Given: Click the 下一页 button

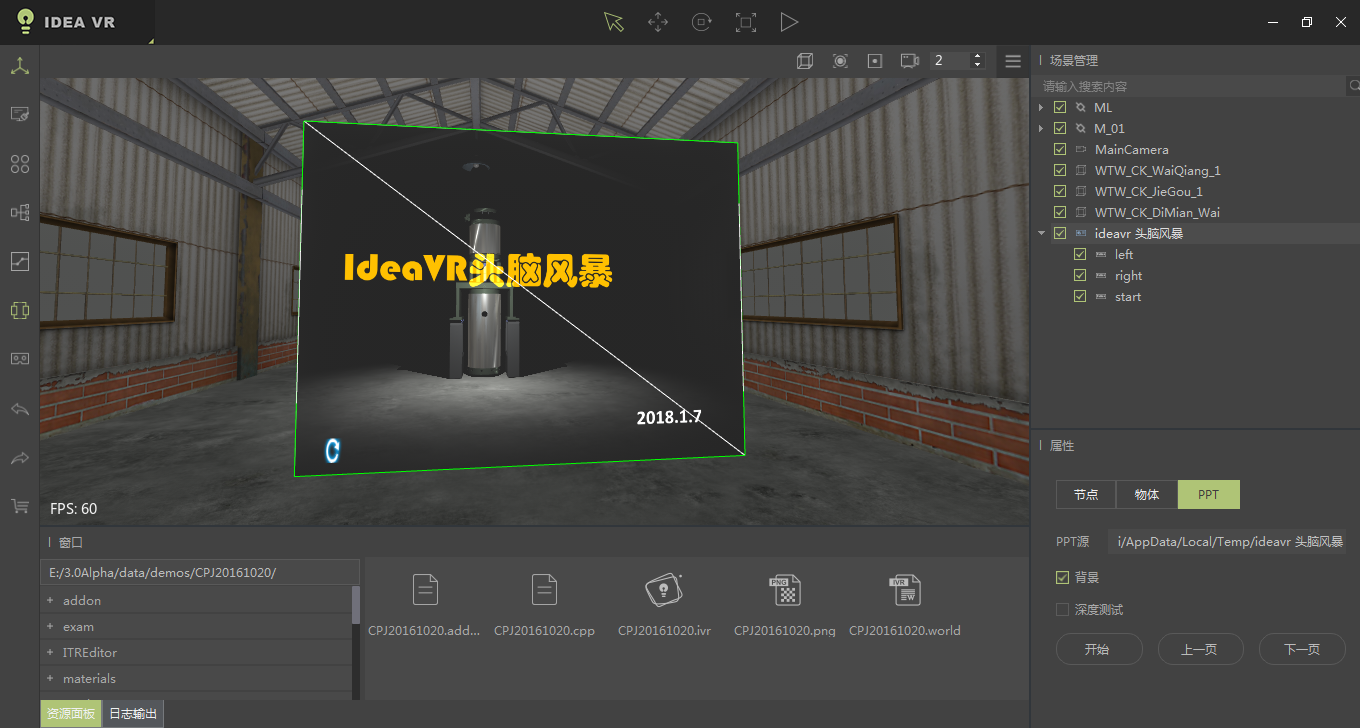Looking at the screenshot, I should pyautogui.click(x=1302, y=649).
